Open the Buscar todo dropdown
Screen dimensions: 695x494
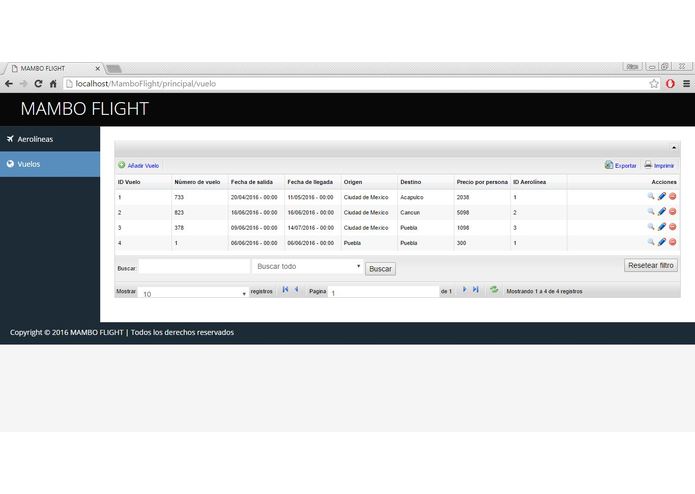click(x=307, y=266)
